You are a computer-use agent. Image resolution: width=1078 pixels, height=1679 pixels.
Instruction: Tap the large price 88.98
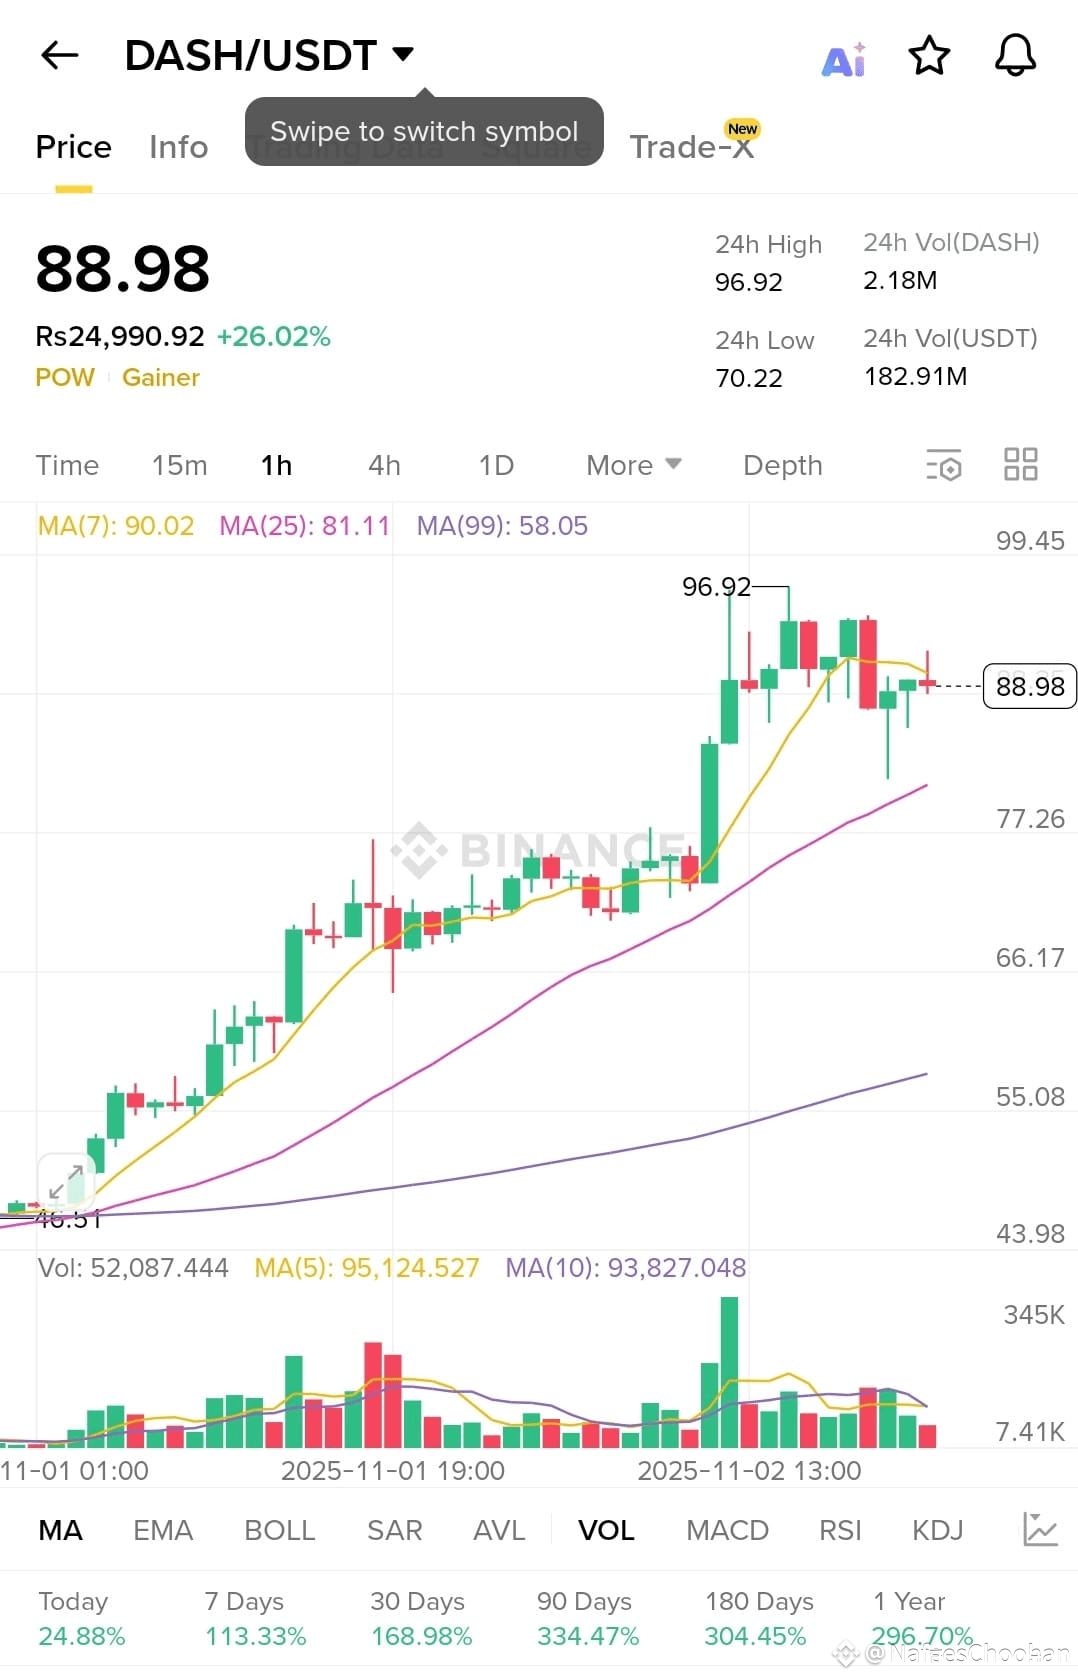point(123,269)
